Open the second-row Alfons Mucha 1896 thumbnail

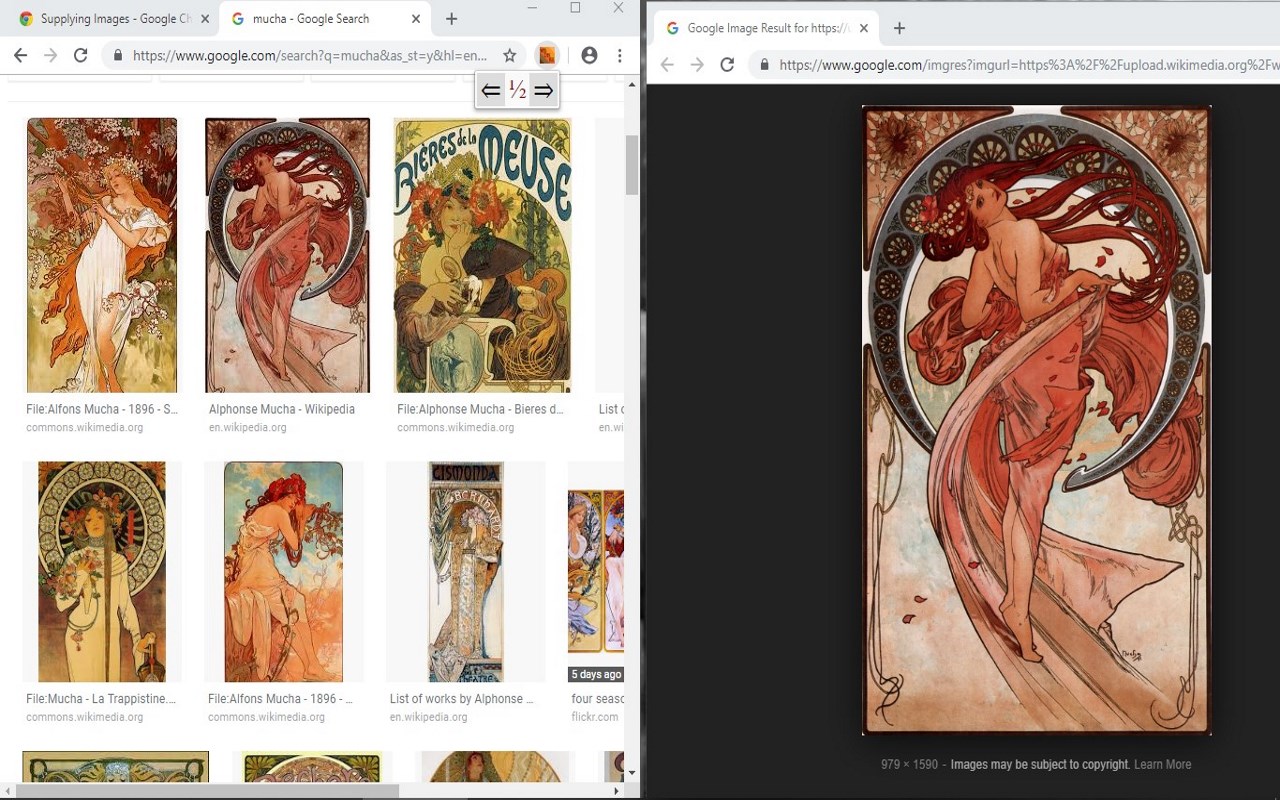(x=284, y=572)
